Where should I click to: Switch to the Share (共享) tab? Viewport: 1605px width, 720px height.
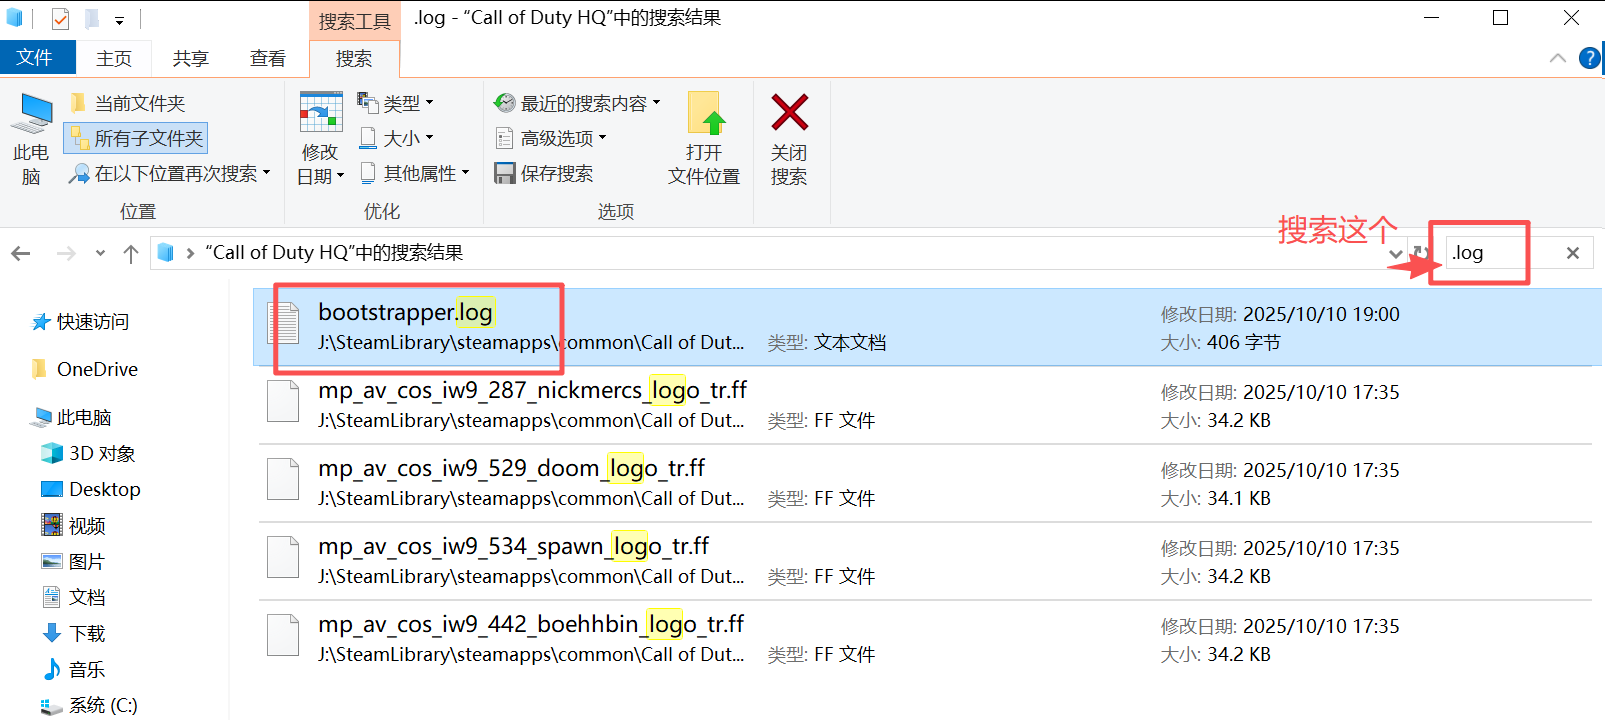pos(190,59)
